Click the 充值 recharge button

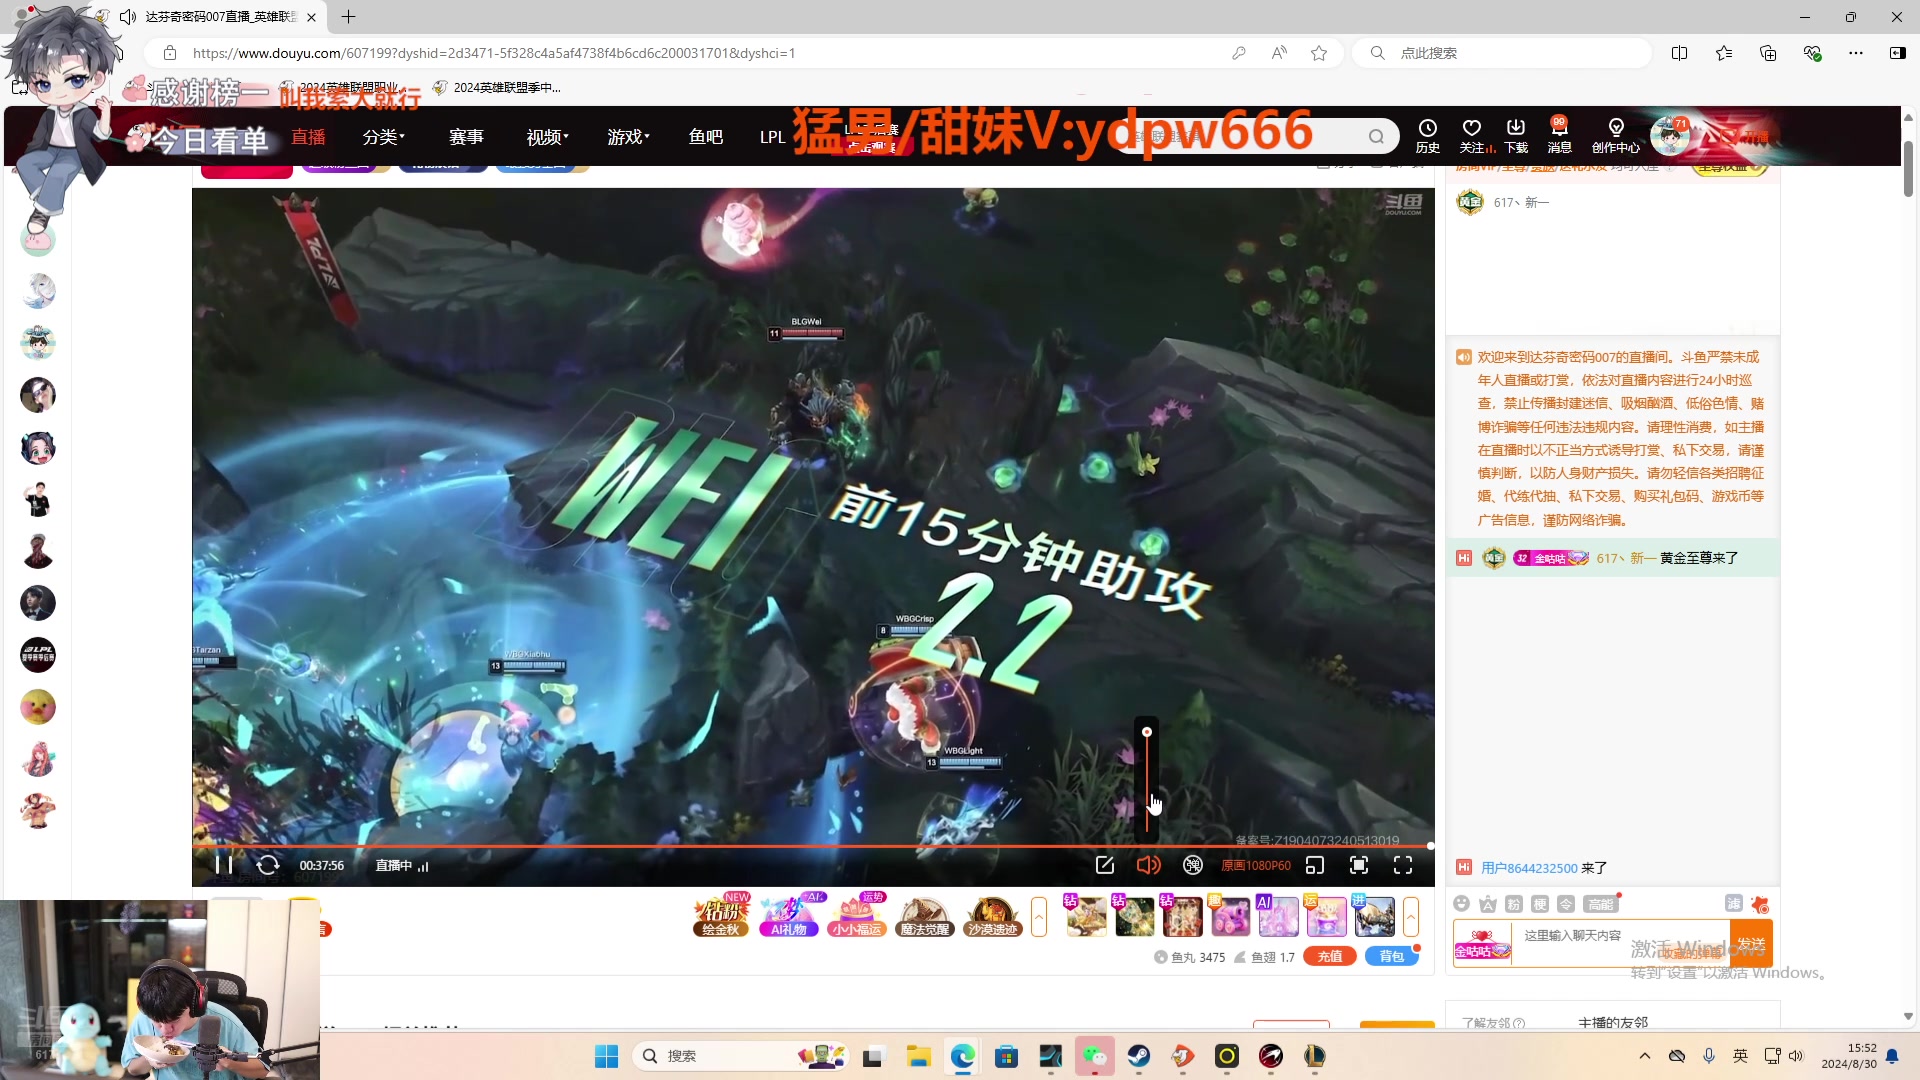coord(1330,957)
